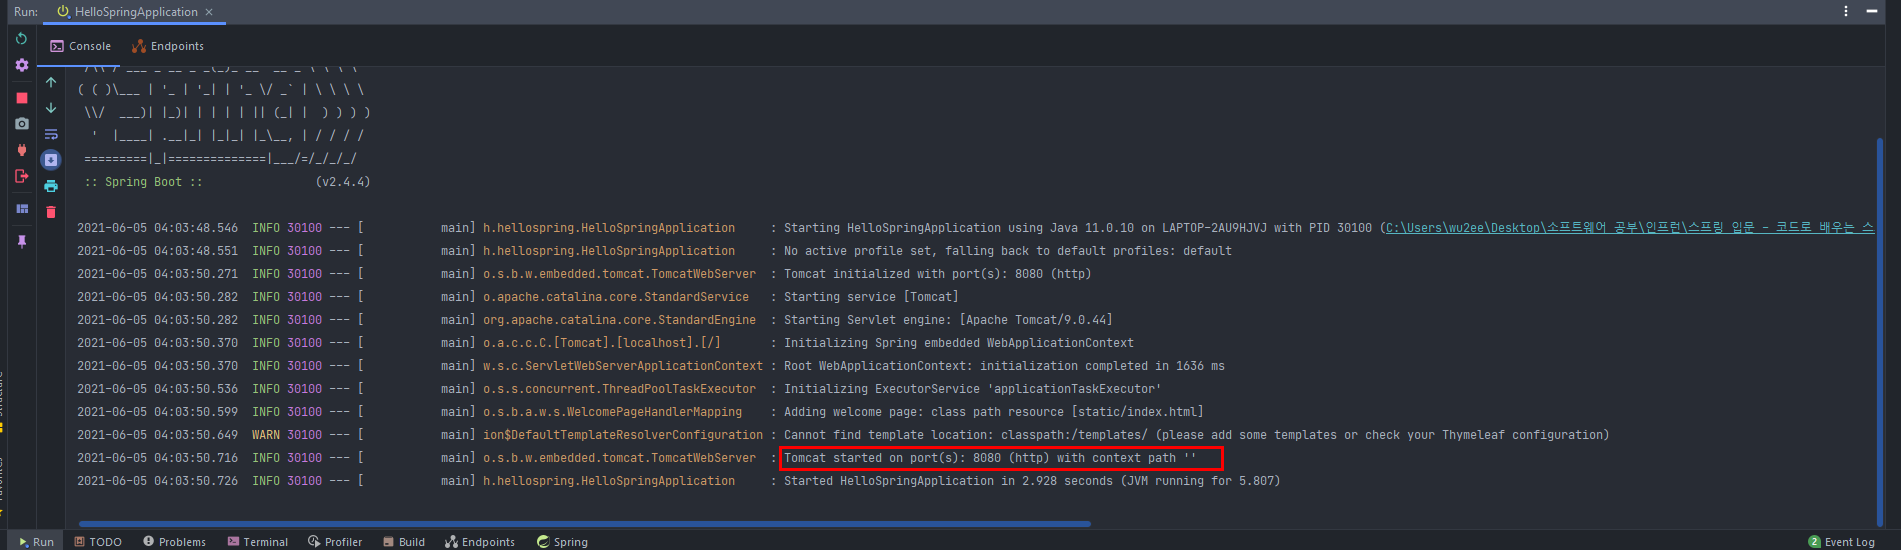The height and width of the screenshot is (550, 1901).
Task: Click 'Starting service [Tomcat]' log message
Action: (871, 297)
